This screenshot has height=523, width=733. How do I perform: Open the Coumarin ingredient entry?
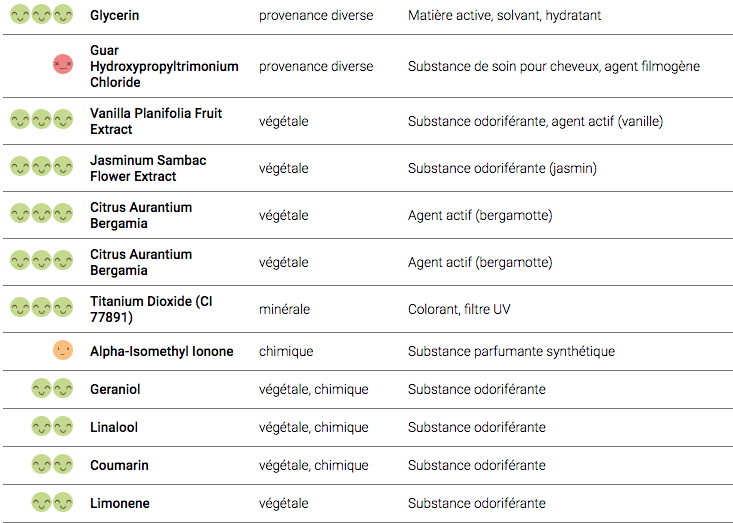pyautogui.click(x=120, y=465)
